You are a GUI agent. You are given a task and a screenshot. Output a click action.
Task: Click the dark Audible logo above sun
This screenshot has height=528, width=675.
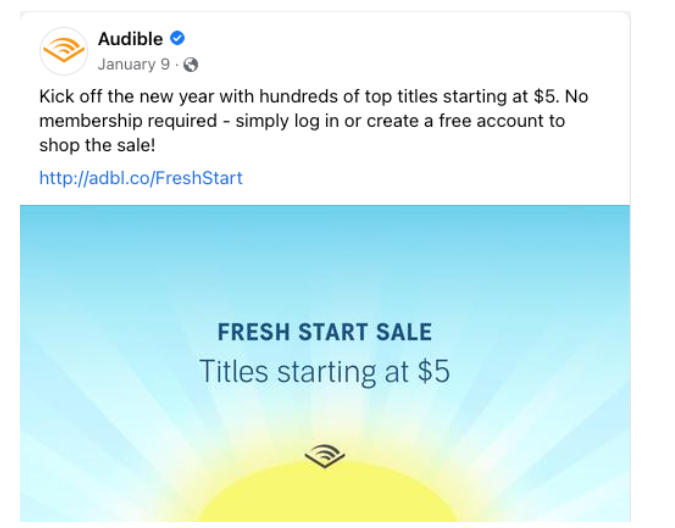coord(325,455)
